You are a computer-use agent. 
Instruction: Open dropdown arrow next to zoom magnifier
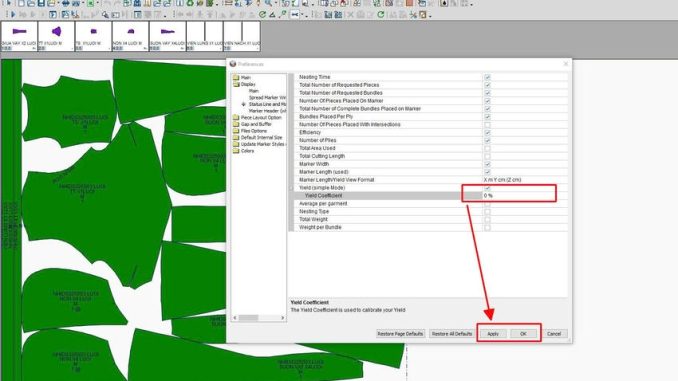276,3
